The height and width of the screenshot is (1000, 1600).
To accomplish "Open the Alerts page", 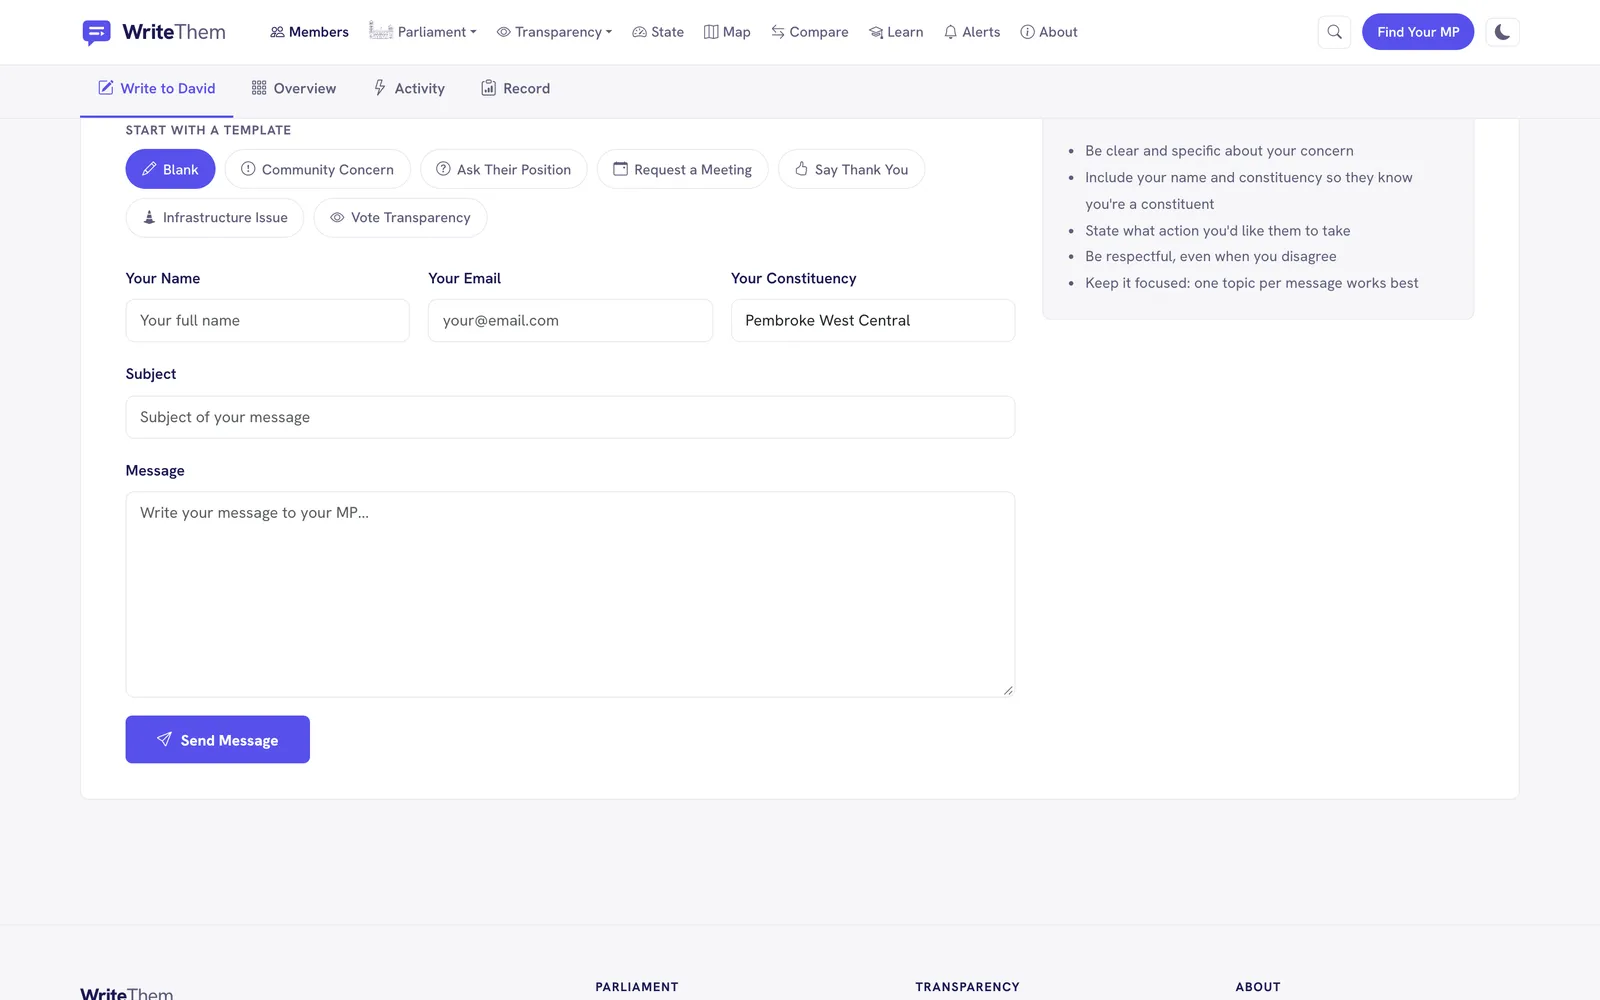I will coord(972,32).
